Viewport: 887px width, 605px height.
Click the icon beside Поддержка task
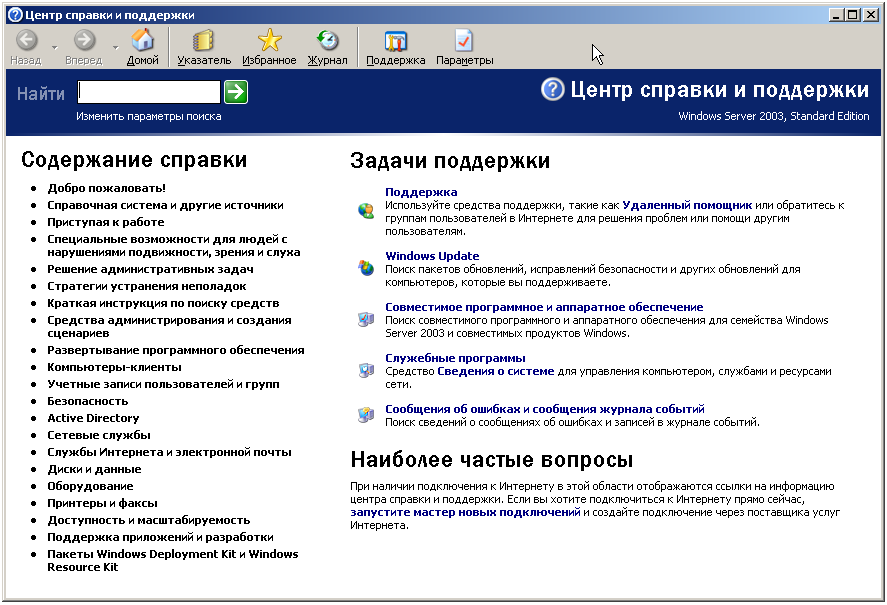[x=366, y=211]
